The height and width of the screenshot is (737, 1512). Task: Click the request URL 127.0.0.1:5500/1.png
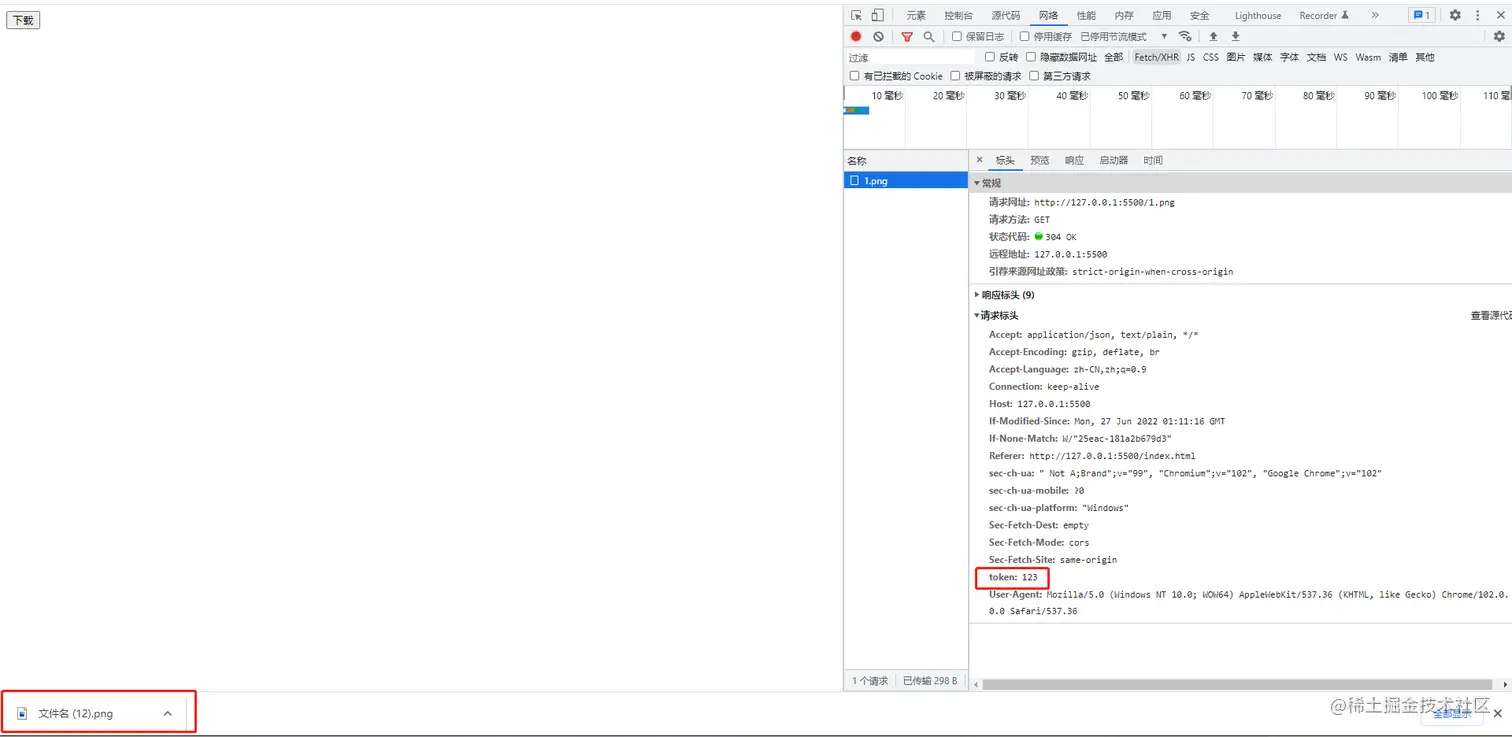[1104, 202]
